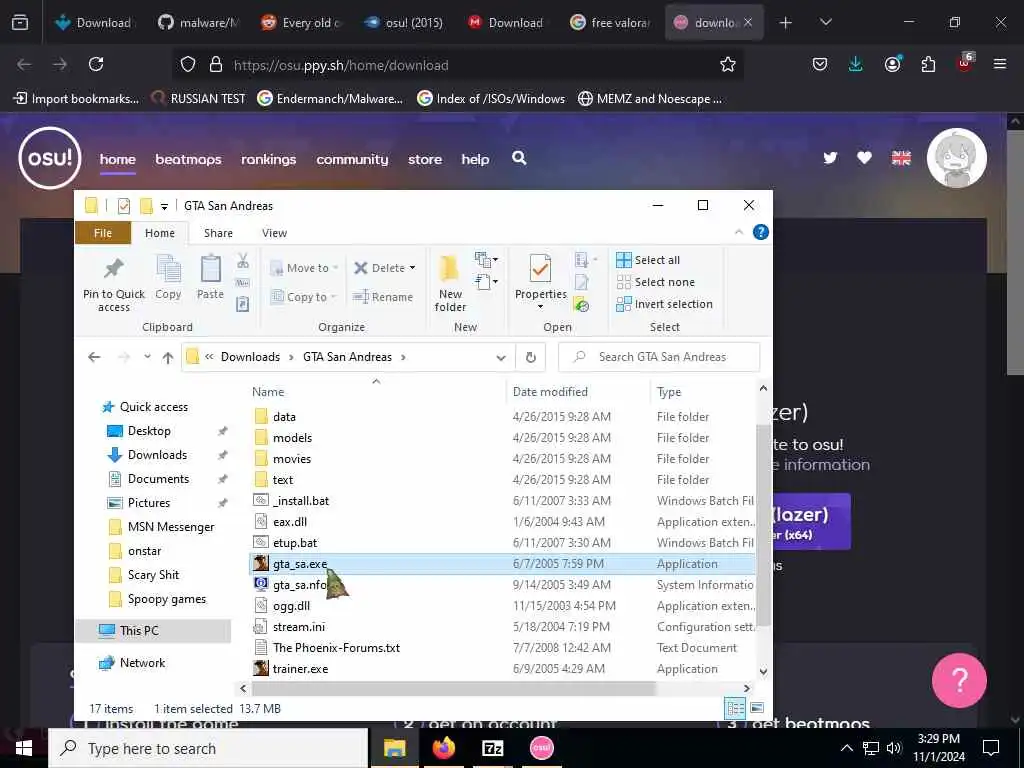
Task: Click the Paste ribbon icon
Action: coord(210,268)
